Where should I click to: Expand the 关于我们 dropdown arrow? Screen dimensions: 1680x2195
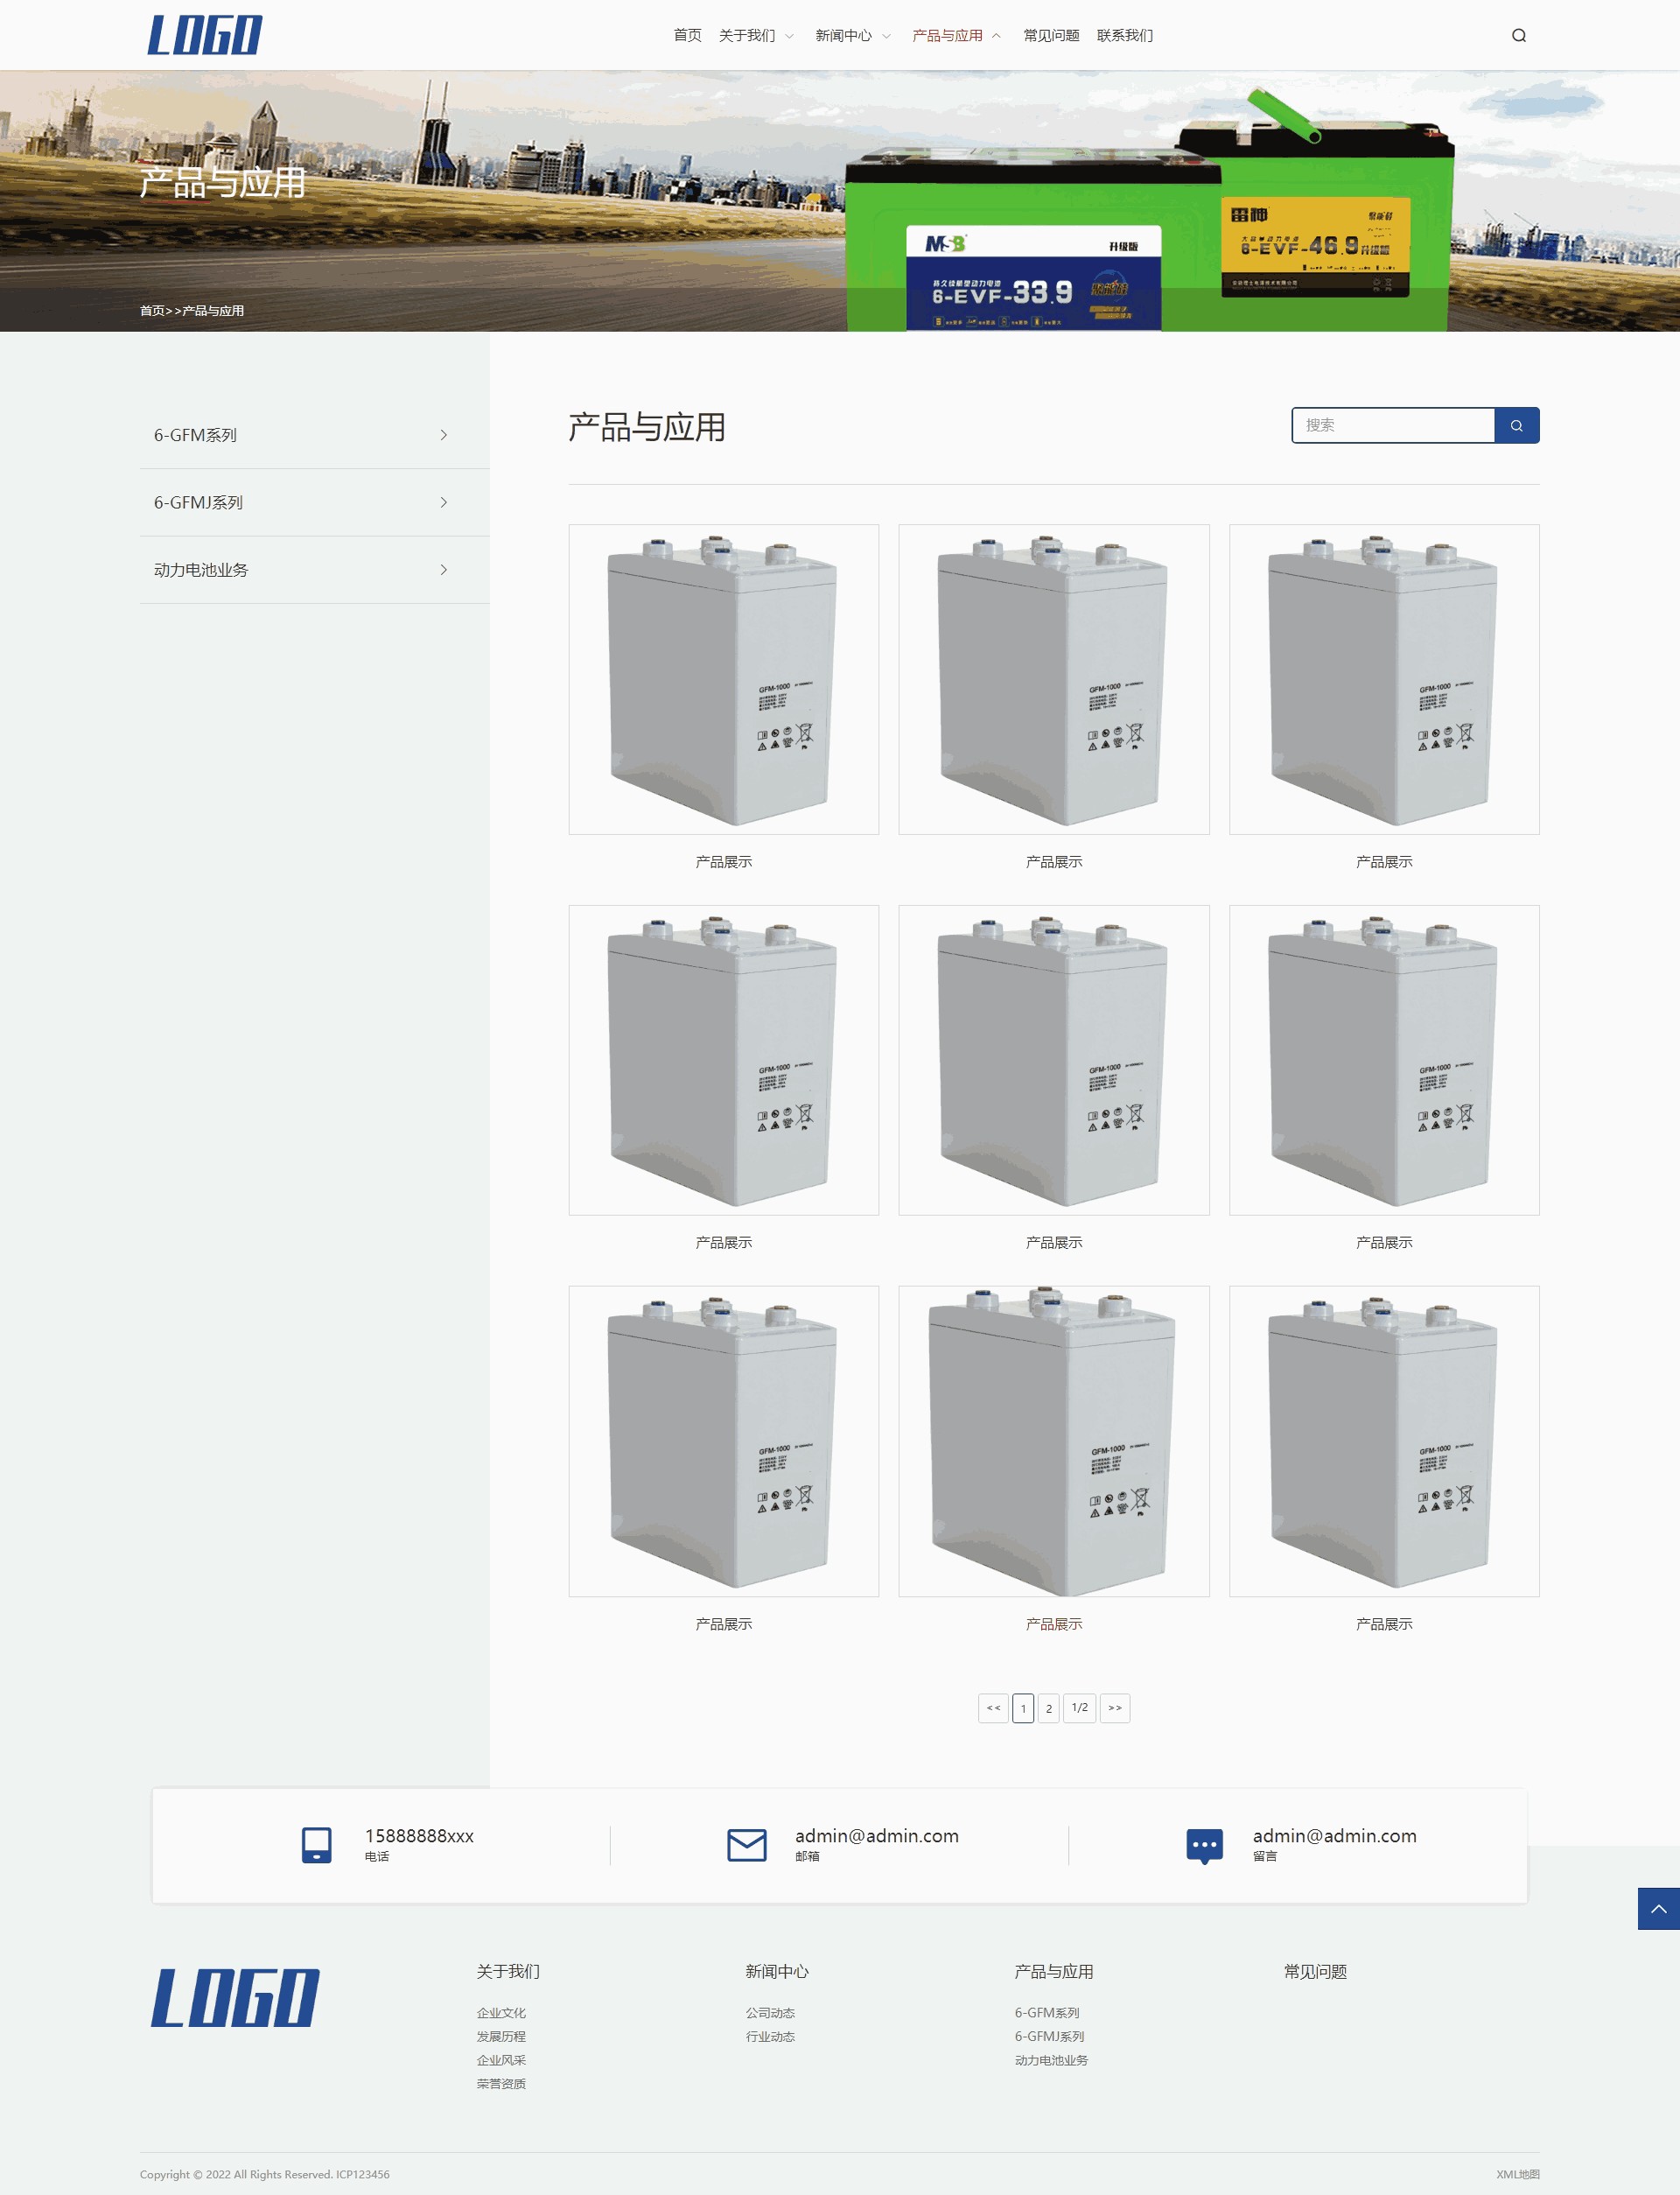pyautogui.click(x=789, y=36)
